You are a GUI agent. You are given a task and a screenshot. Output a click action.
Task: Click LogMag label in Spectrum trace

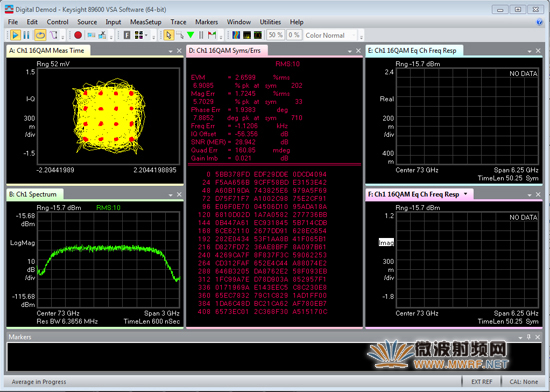tap(22, 243)
